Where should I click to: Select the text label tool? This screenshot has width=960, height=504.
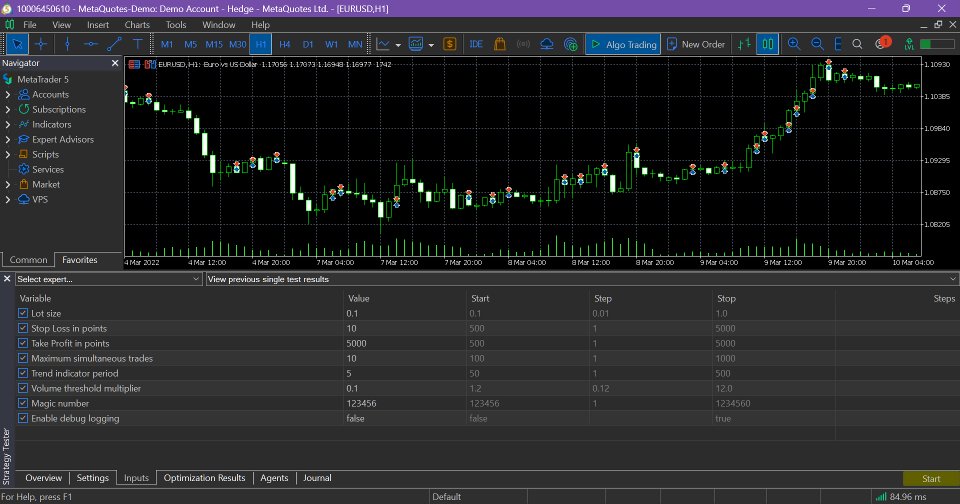coord(138,44)
